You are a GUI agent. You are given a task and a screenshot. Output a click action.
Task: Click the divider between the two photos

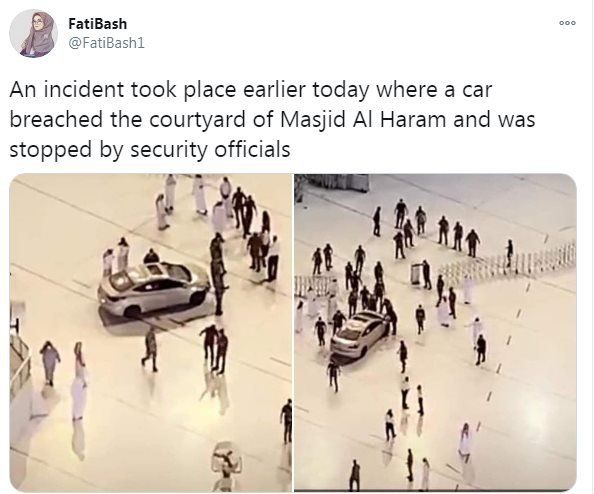[x=293, y=332]
